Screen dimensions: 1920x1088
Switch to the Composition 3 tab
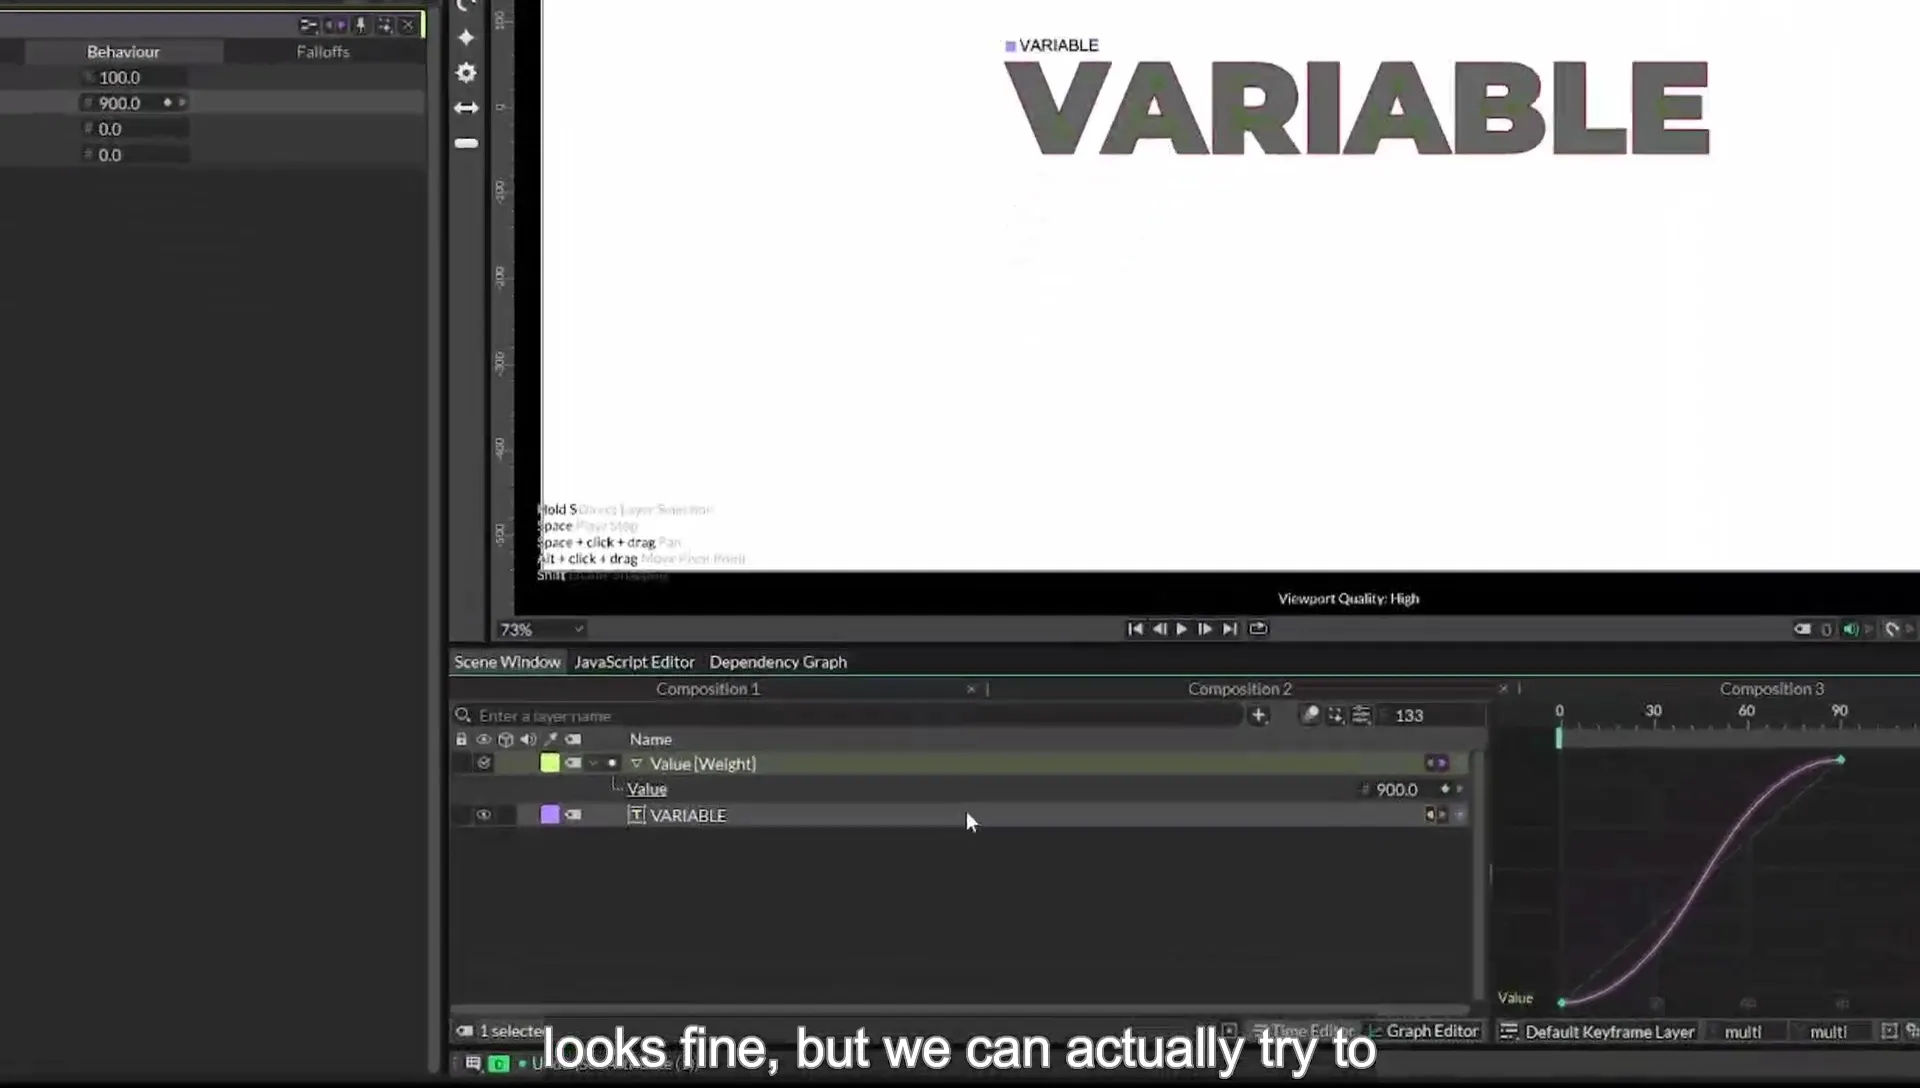coord(1772,689)
